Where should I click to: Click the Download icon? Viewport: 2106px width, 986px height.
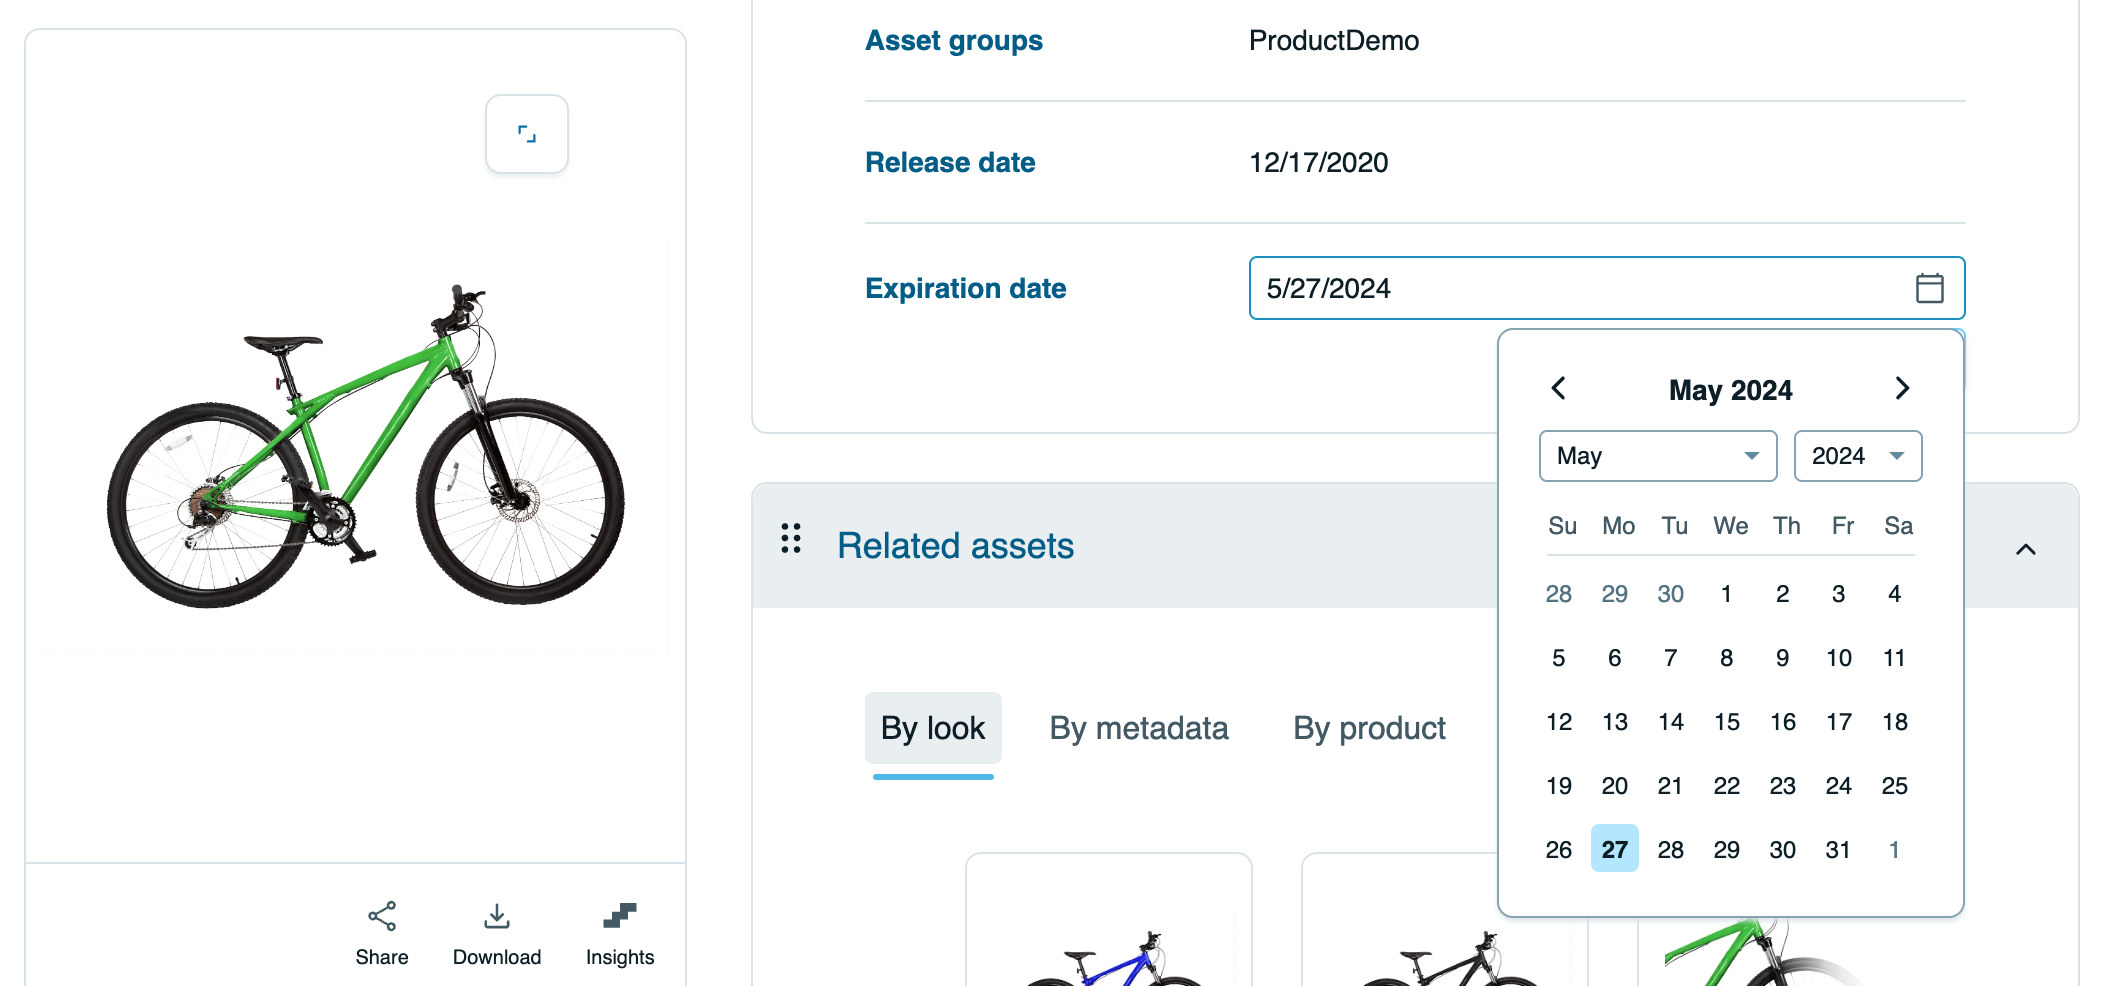pyautogui.click(x=497, y=916)
